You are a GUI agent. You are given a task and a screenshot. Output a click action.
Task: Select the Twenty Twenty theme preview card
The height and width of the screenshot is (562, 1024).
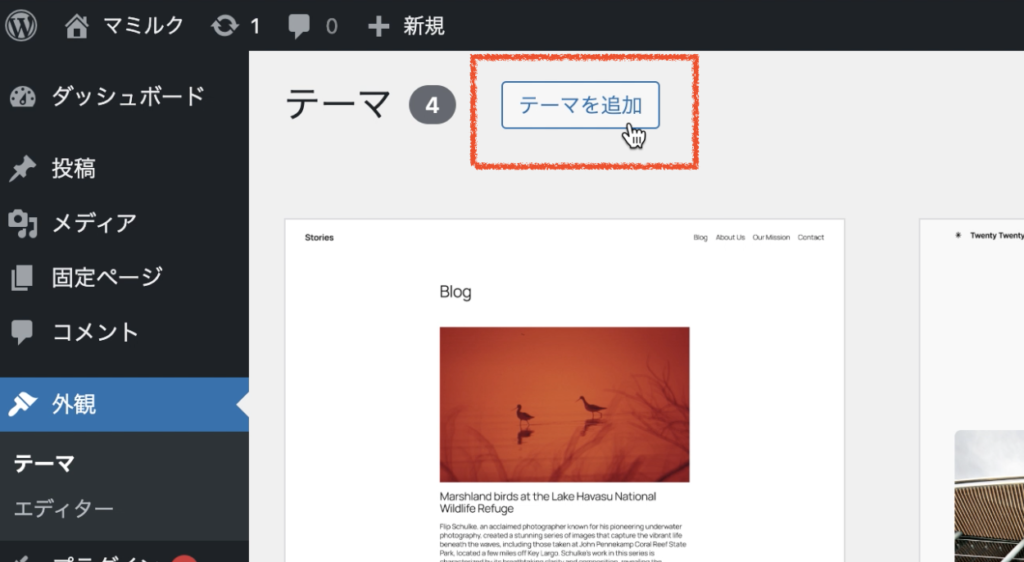[971, 390]
